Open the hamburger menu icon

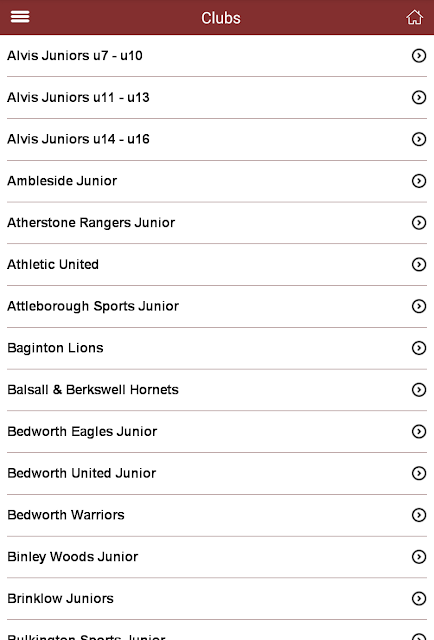20,17
